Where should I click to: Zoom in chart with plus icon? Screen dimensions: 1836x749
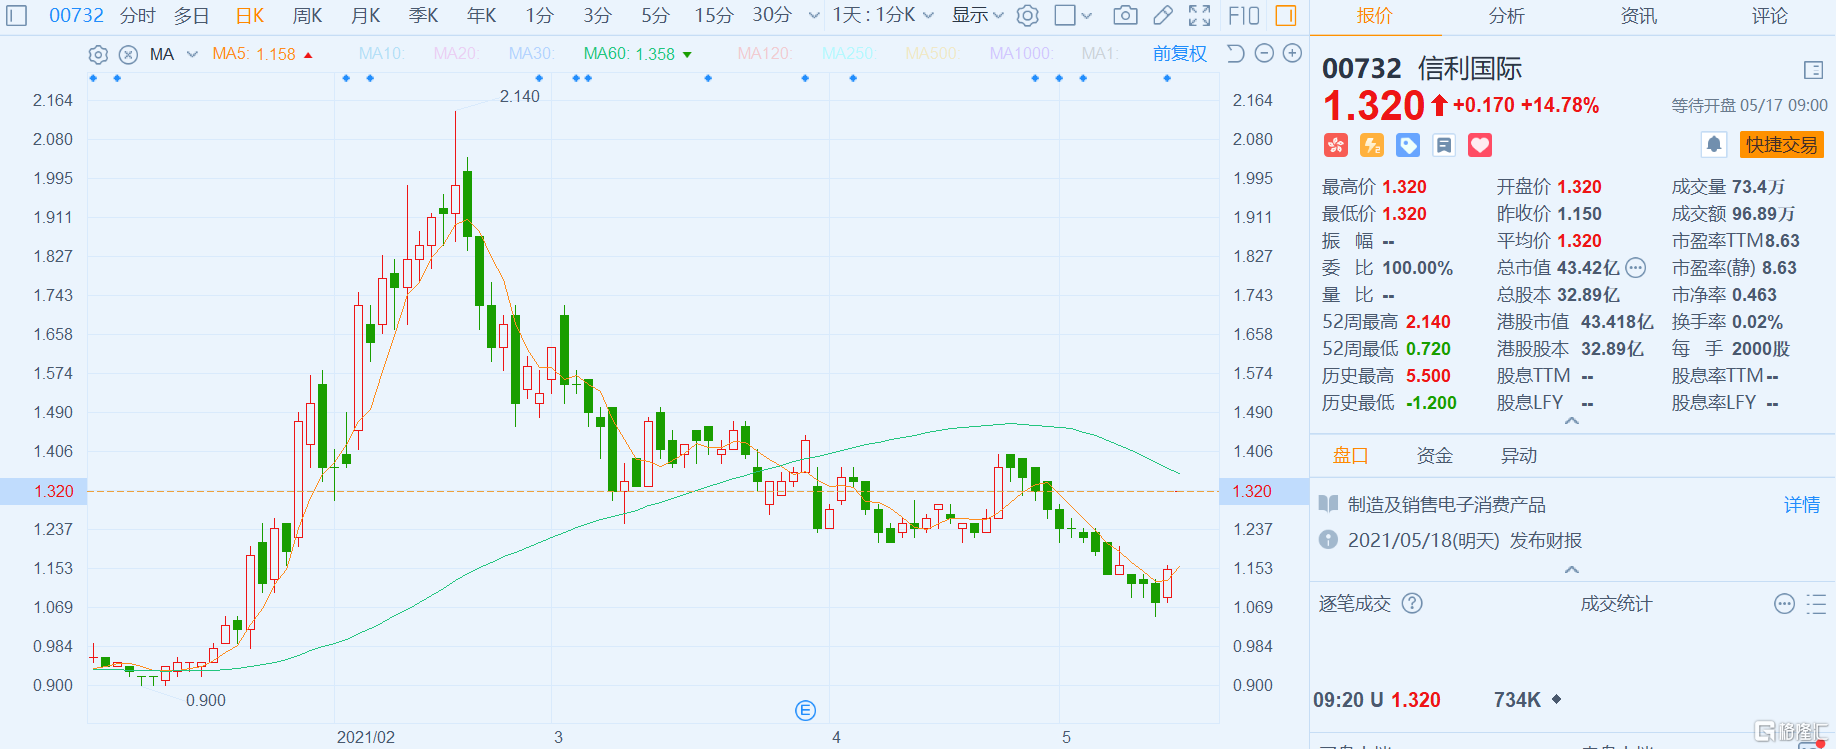click(1292, 53)
